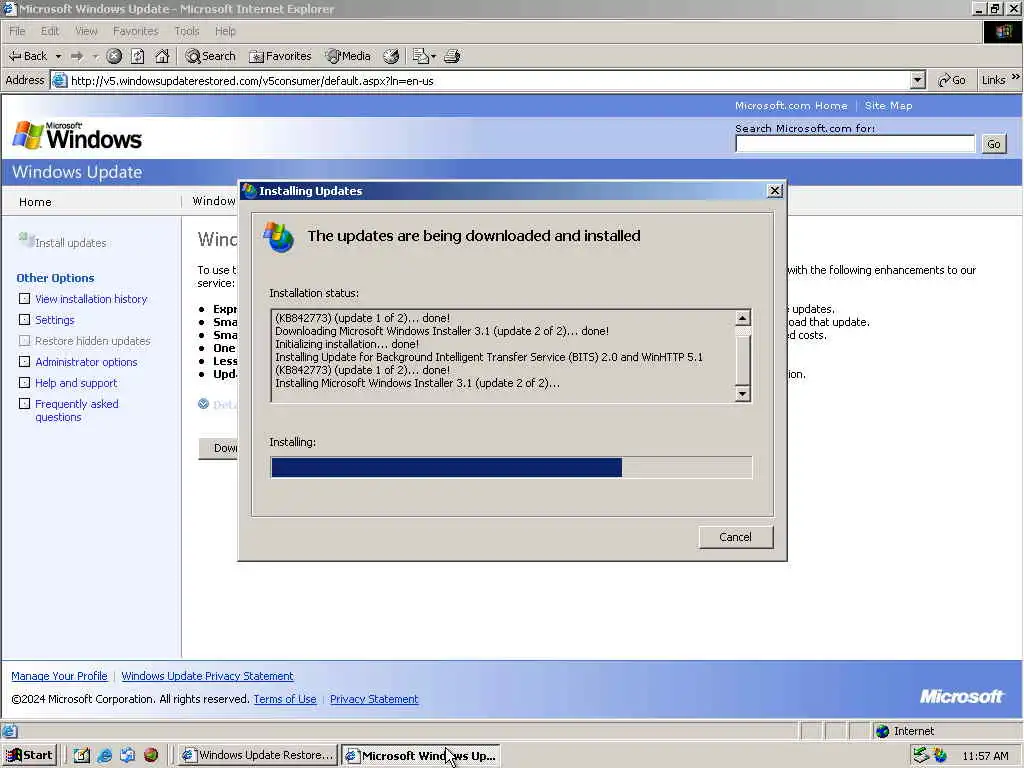Screen dimensions: 1024x768
Task: Open the Settings sidebar link
Action: [x=55, y=320]
